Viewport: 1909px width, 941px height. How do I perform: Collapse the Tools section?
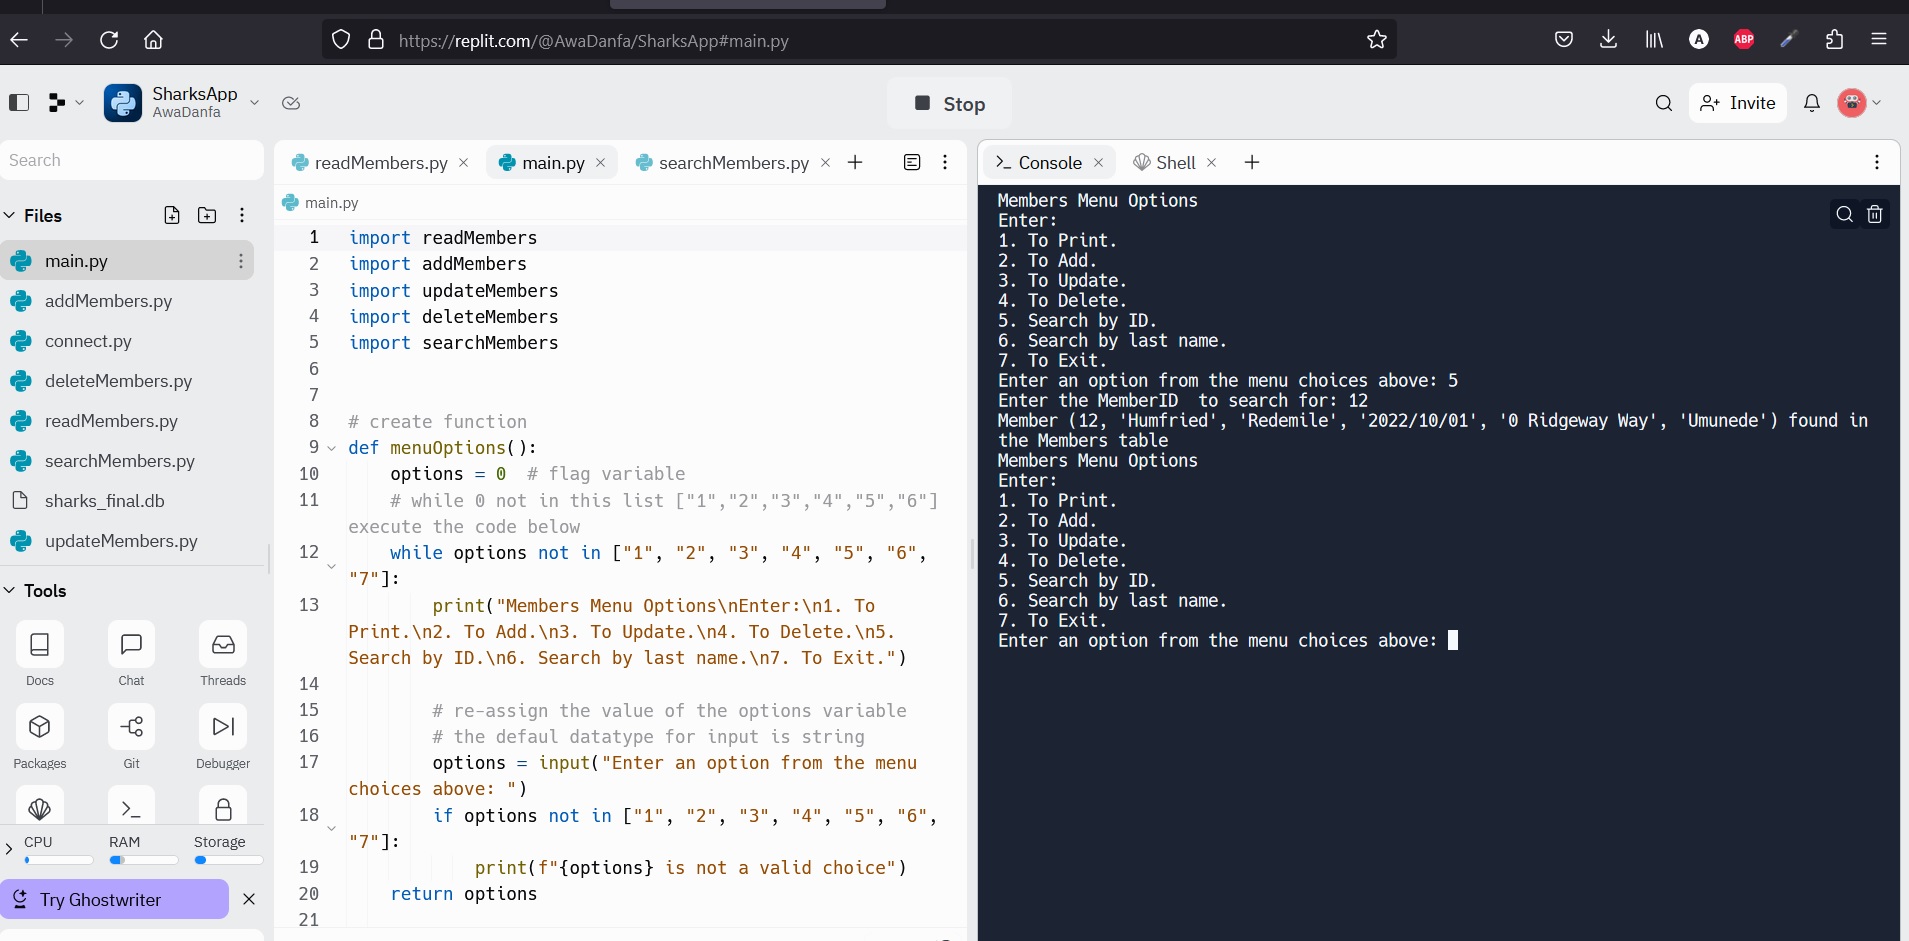[9, 591]
